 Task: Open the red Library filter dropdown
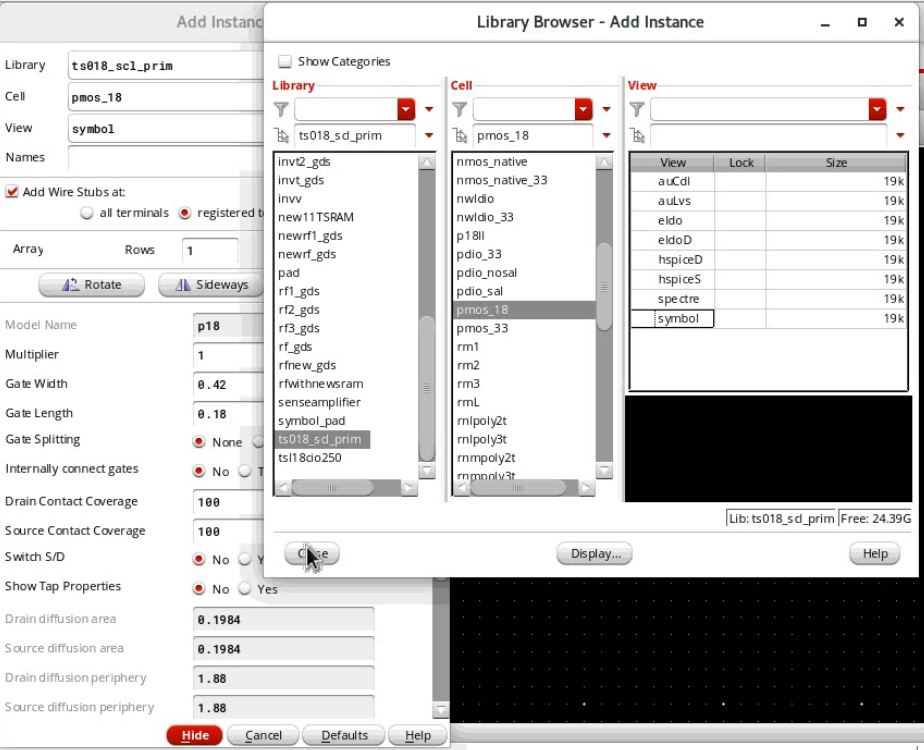tap(408, 107)
